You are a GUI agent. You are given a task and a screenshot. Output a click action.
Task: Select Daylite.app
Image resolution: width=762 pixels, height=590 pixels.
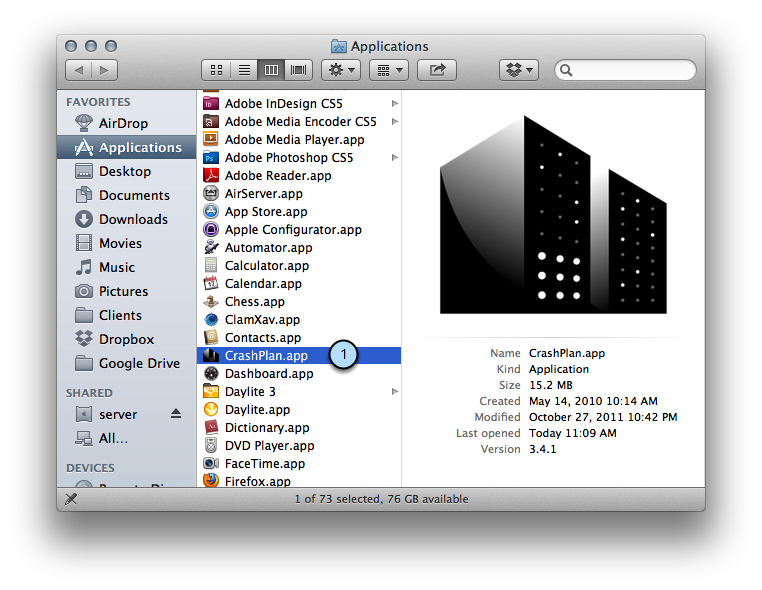tap(299, 409)
